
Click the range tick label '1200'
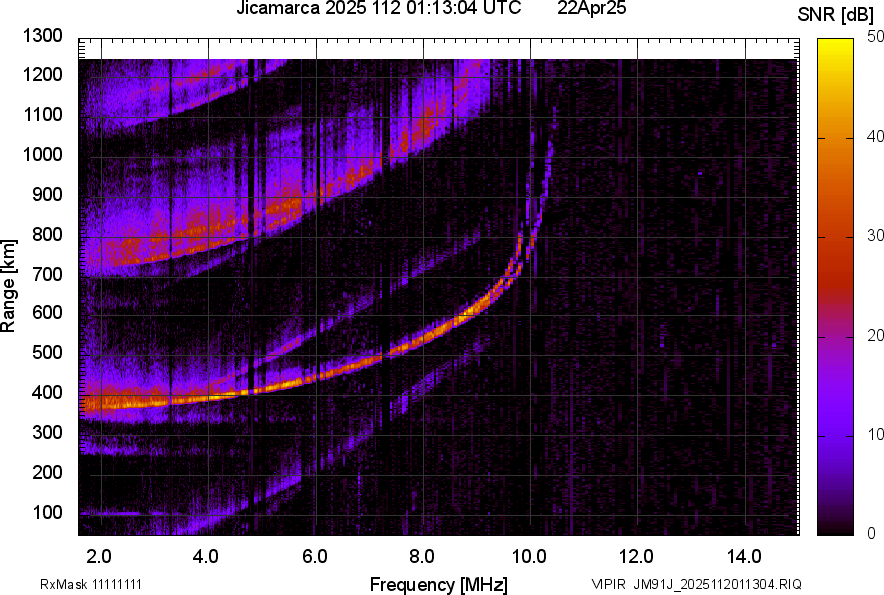coord(42,74)
